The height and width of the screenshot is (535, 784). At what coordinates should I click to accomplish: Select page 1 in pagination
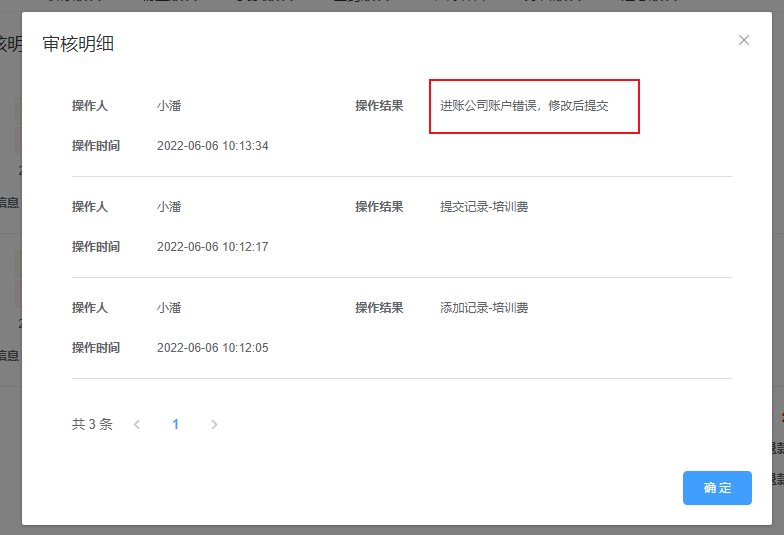(175, 424)
